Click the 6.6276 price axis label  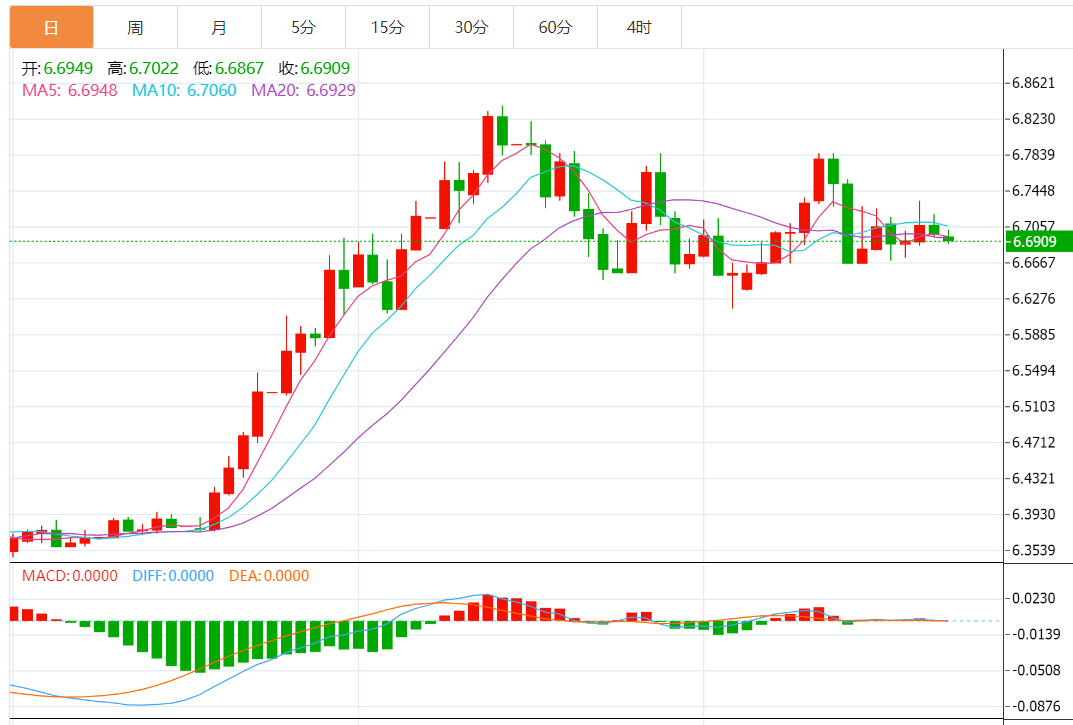point(1034,298)
